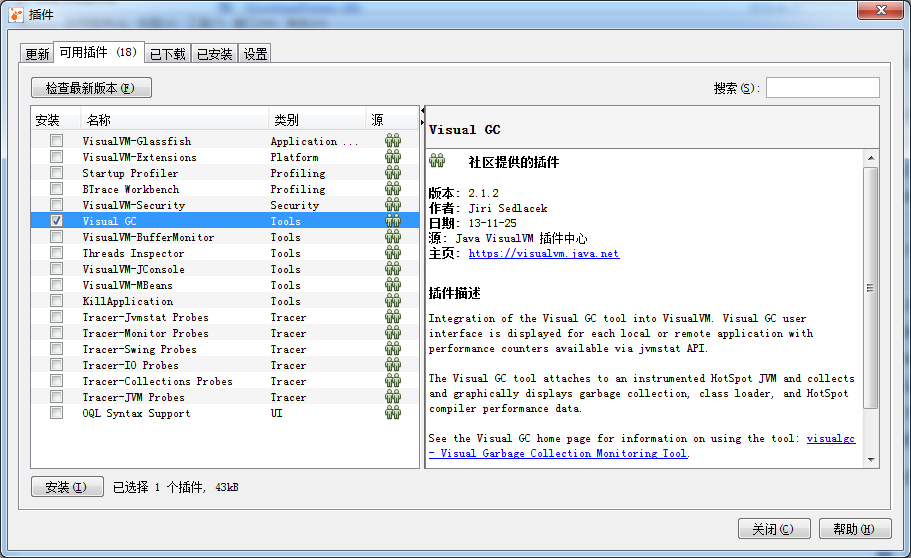Click the source icon in VisualVM-Security row
Screen dimensions: 911x558
point(393,205)
